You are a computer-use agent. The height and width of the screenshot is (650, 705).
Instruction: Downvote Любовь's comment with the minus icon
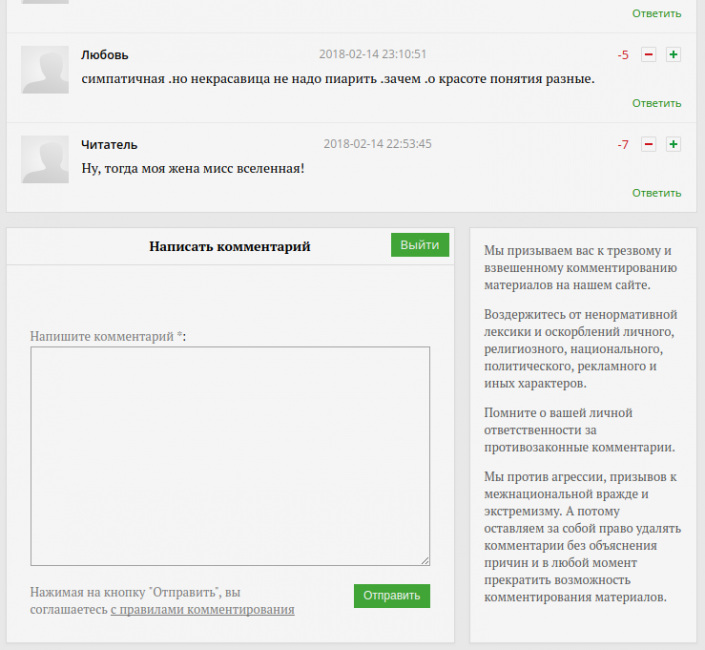click(648, 55)
